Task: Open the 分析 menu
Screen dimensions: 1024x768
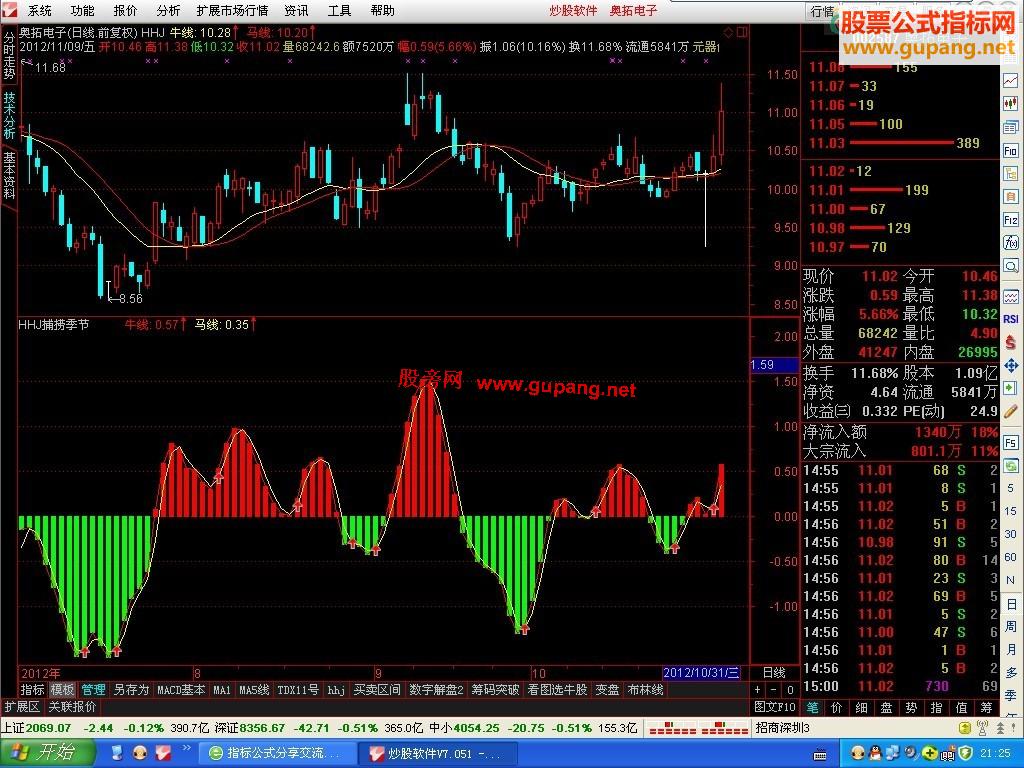Action: coord(168,10)
